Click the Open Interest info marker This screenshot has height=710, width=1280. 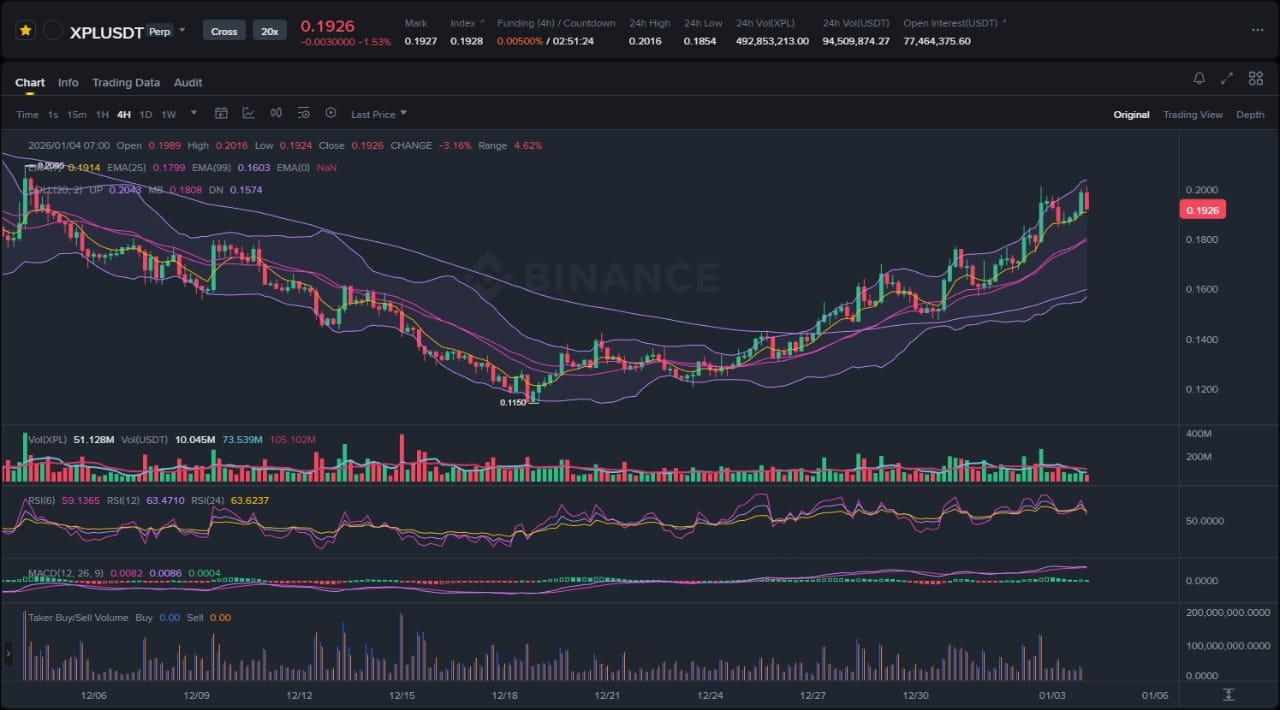1004,21
